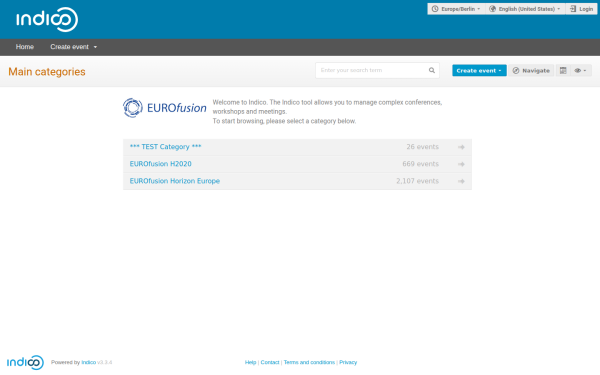Image resolution: width=600 pixels, height=375 pixels.
Task: Click the calendar view icon button
Action: pos(563,70)
